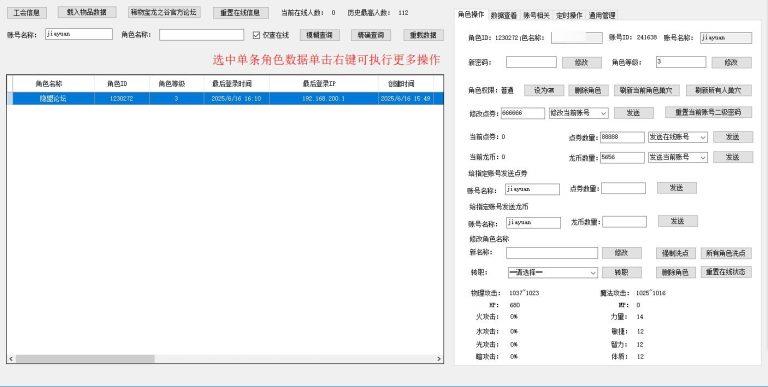Click the 重置当前账号二级密码 button

tap(708, 112)
